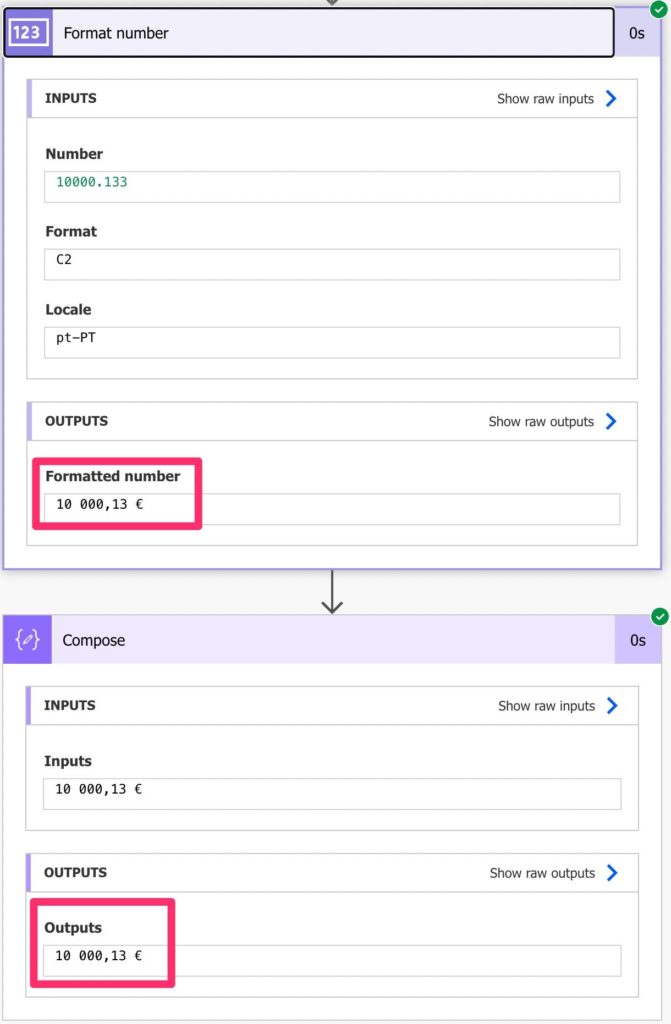Click the blue chevron beside Show raw inputs

611,98
